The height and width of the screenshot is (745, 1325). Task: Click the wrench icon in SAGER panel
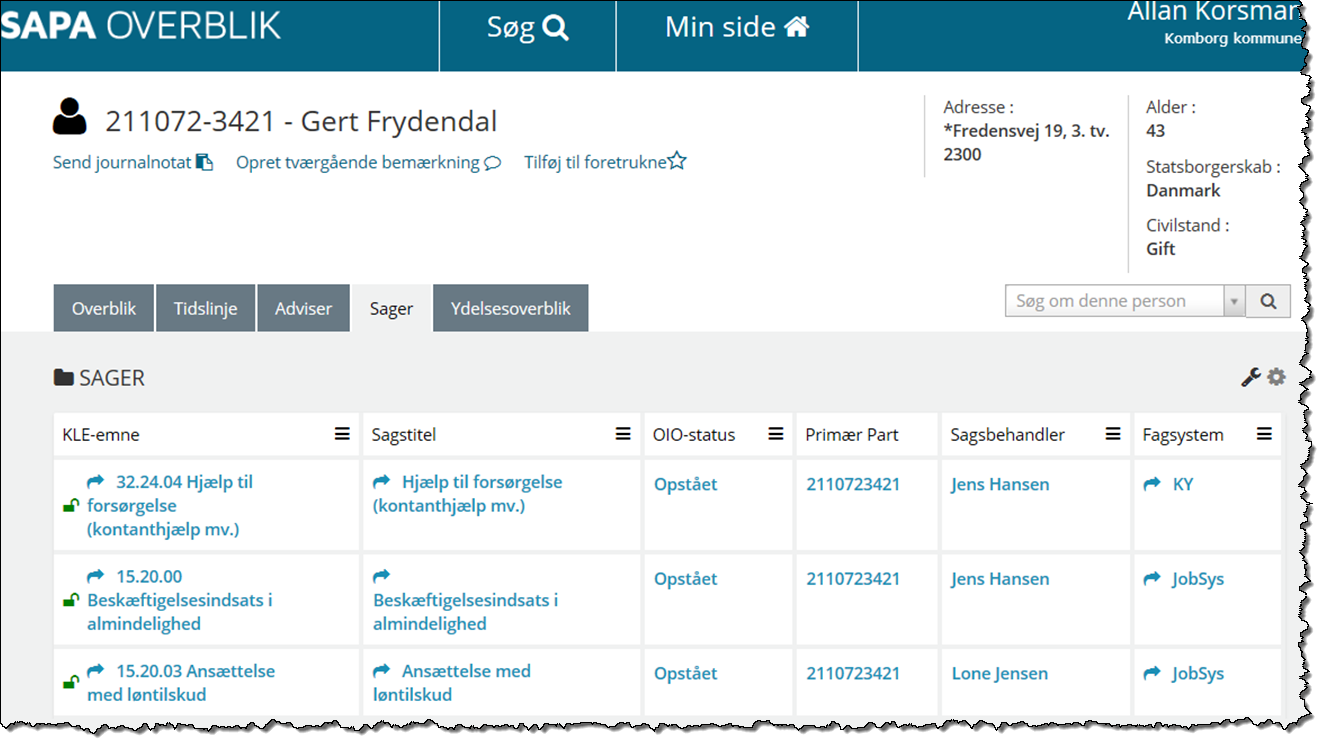(1250, 377)
